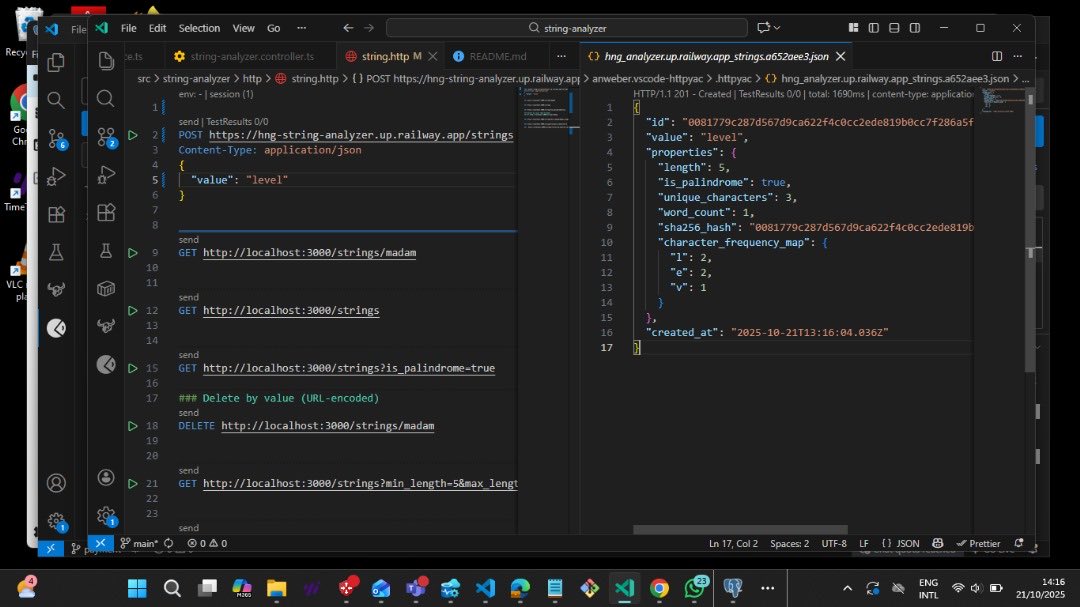Click send above GET strings/madam

[x=188, y=240]
